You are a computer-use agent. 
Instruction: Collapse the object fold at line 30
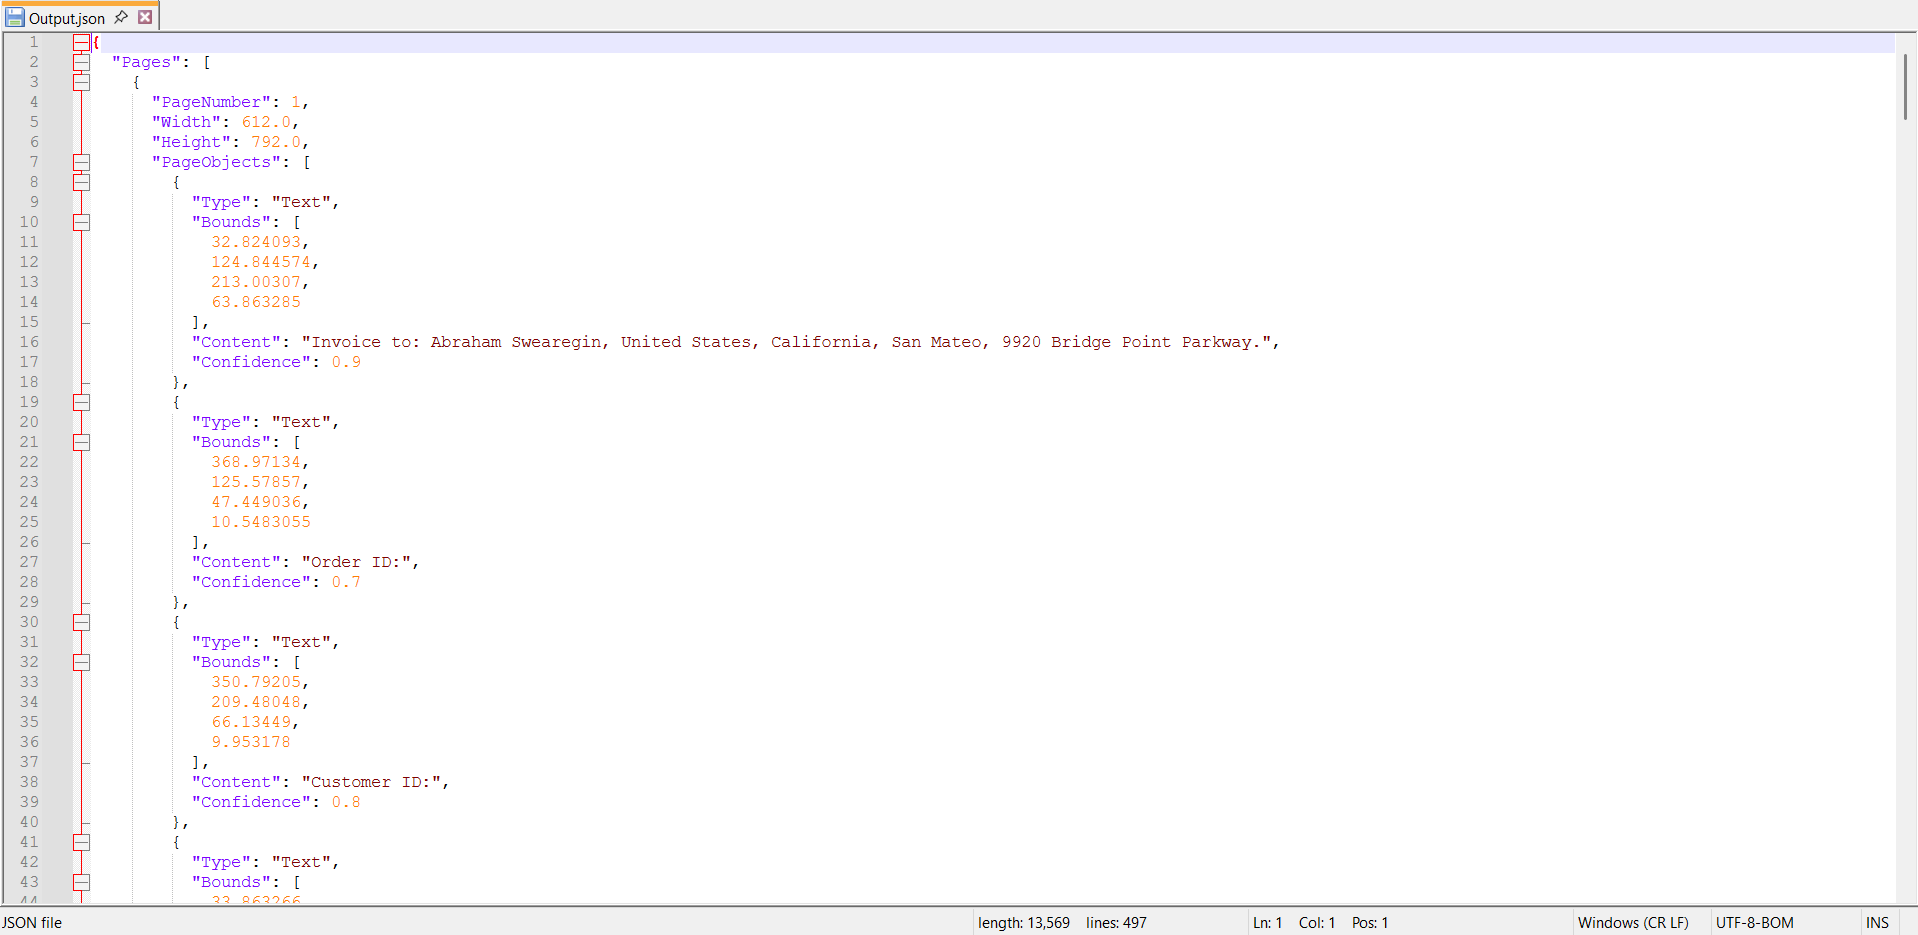coord(81,622)
